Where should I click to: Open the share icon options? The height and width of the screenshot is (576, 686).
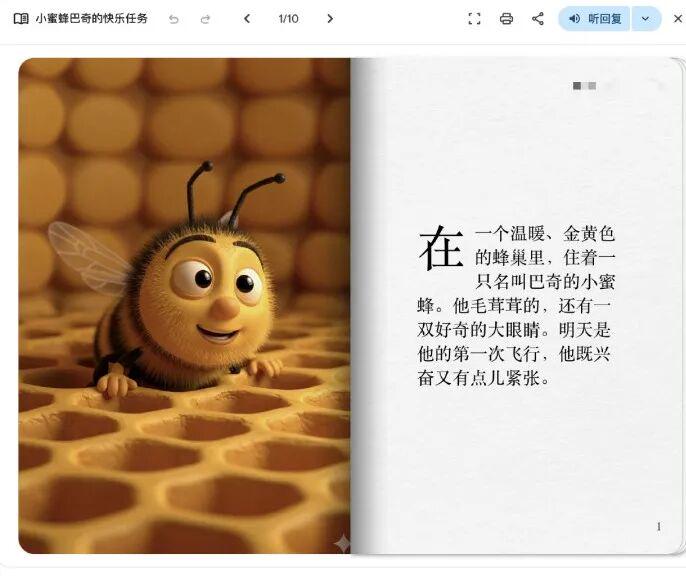click(538, 19)
